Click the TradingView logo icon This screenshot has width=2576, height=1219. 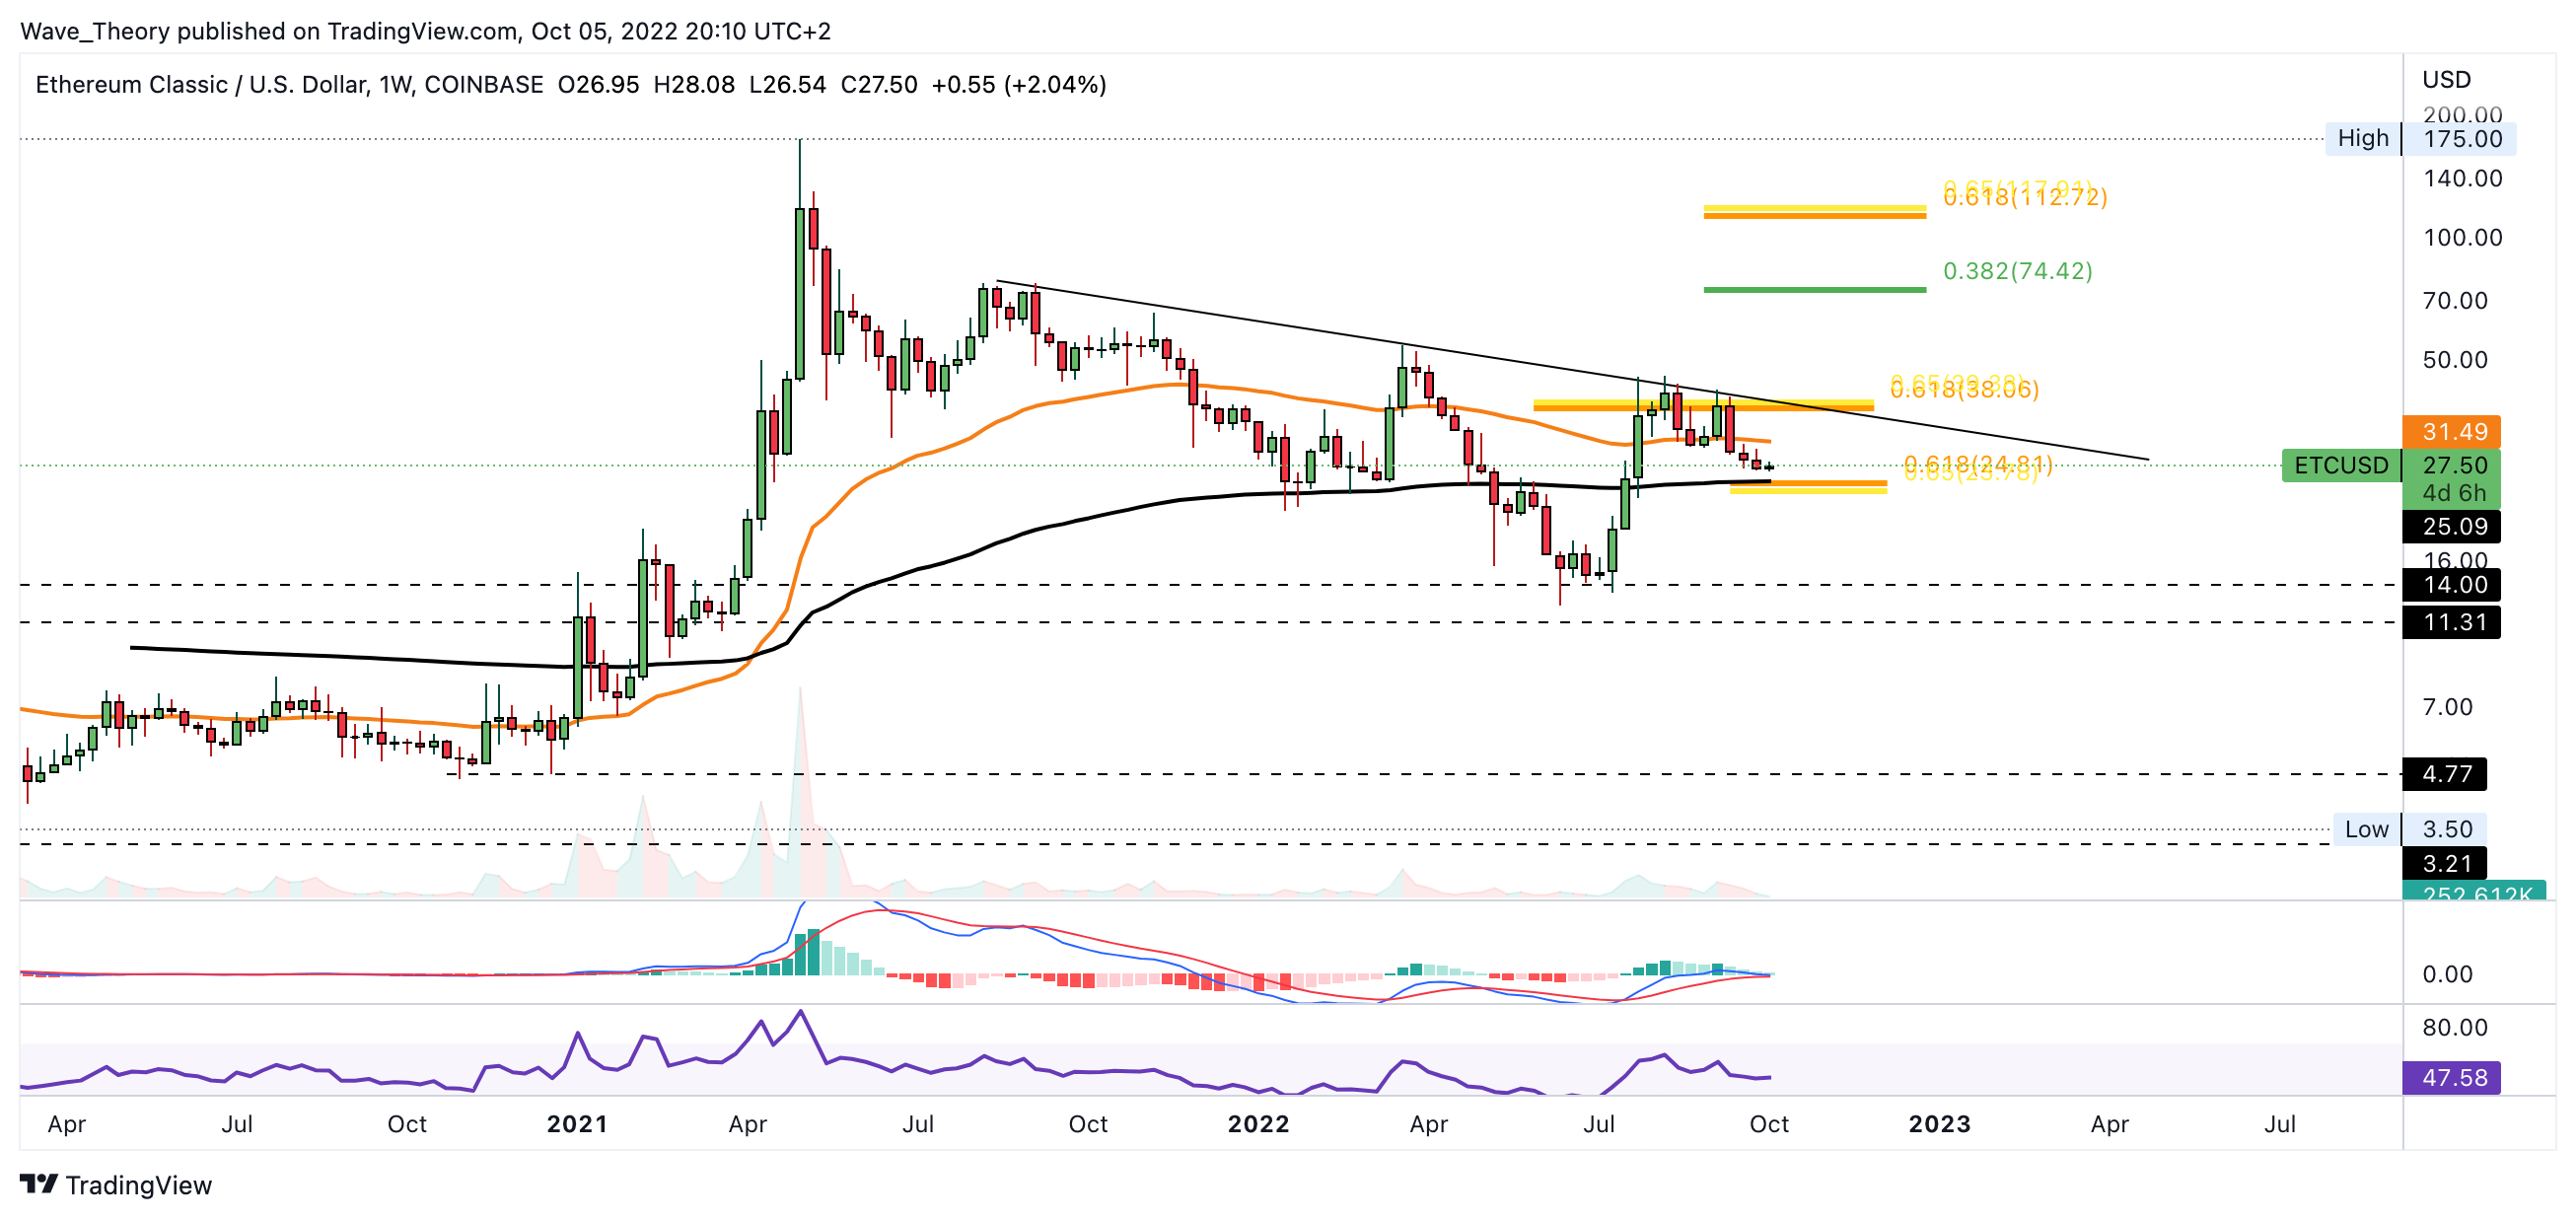coord(39,1183)
